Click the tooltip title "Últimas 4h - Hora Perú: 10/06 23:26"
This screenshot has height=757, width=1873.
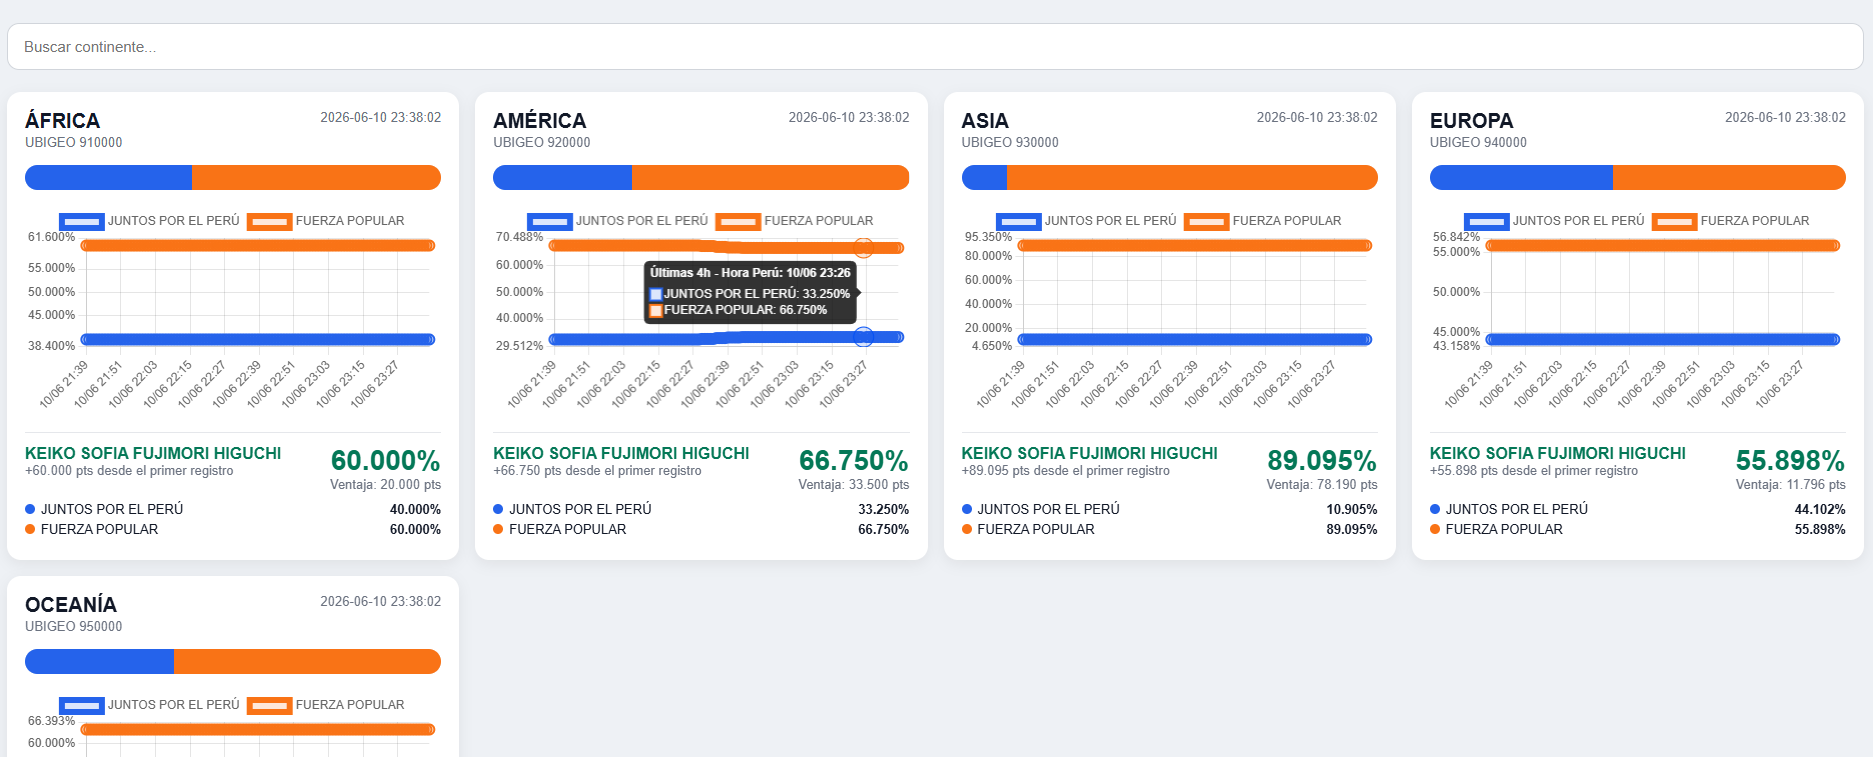point(750,273)
